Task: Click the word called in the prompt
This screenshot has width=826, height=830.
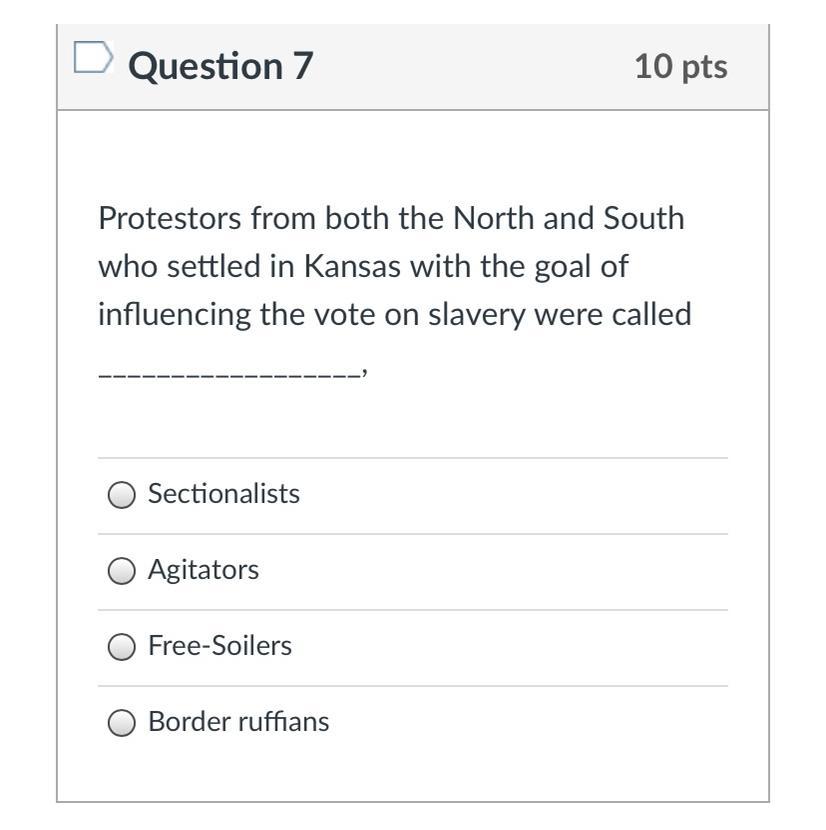Action: click(x=650, y=315)
